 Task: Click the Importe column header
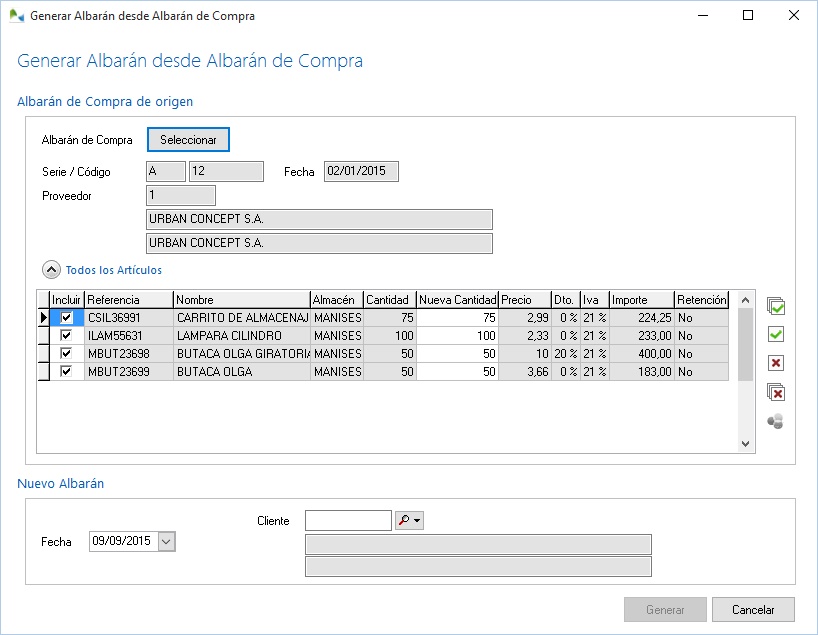click(640, 300)
